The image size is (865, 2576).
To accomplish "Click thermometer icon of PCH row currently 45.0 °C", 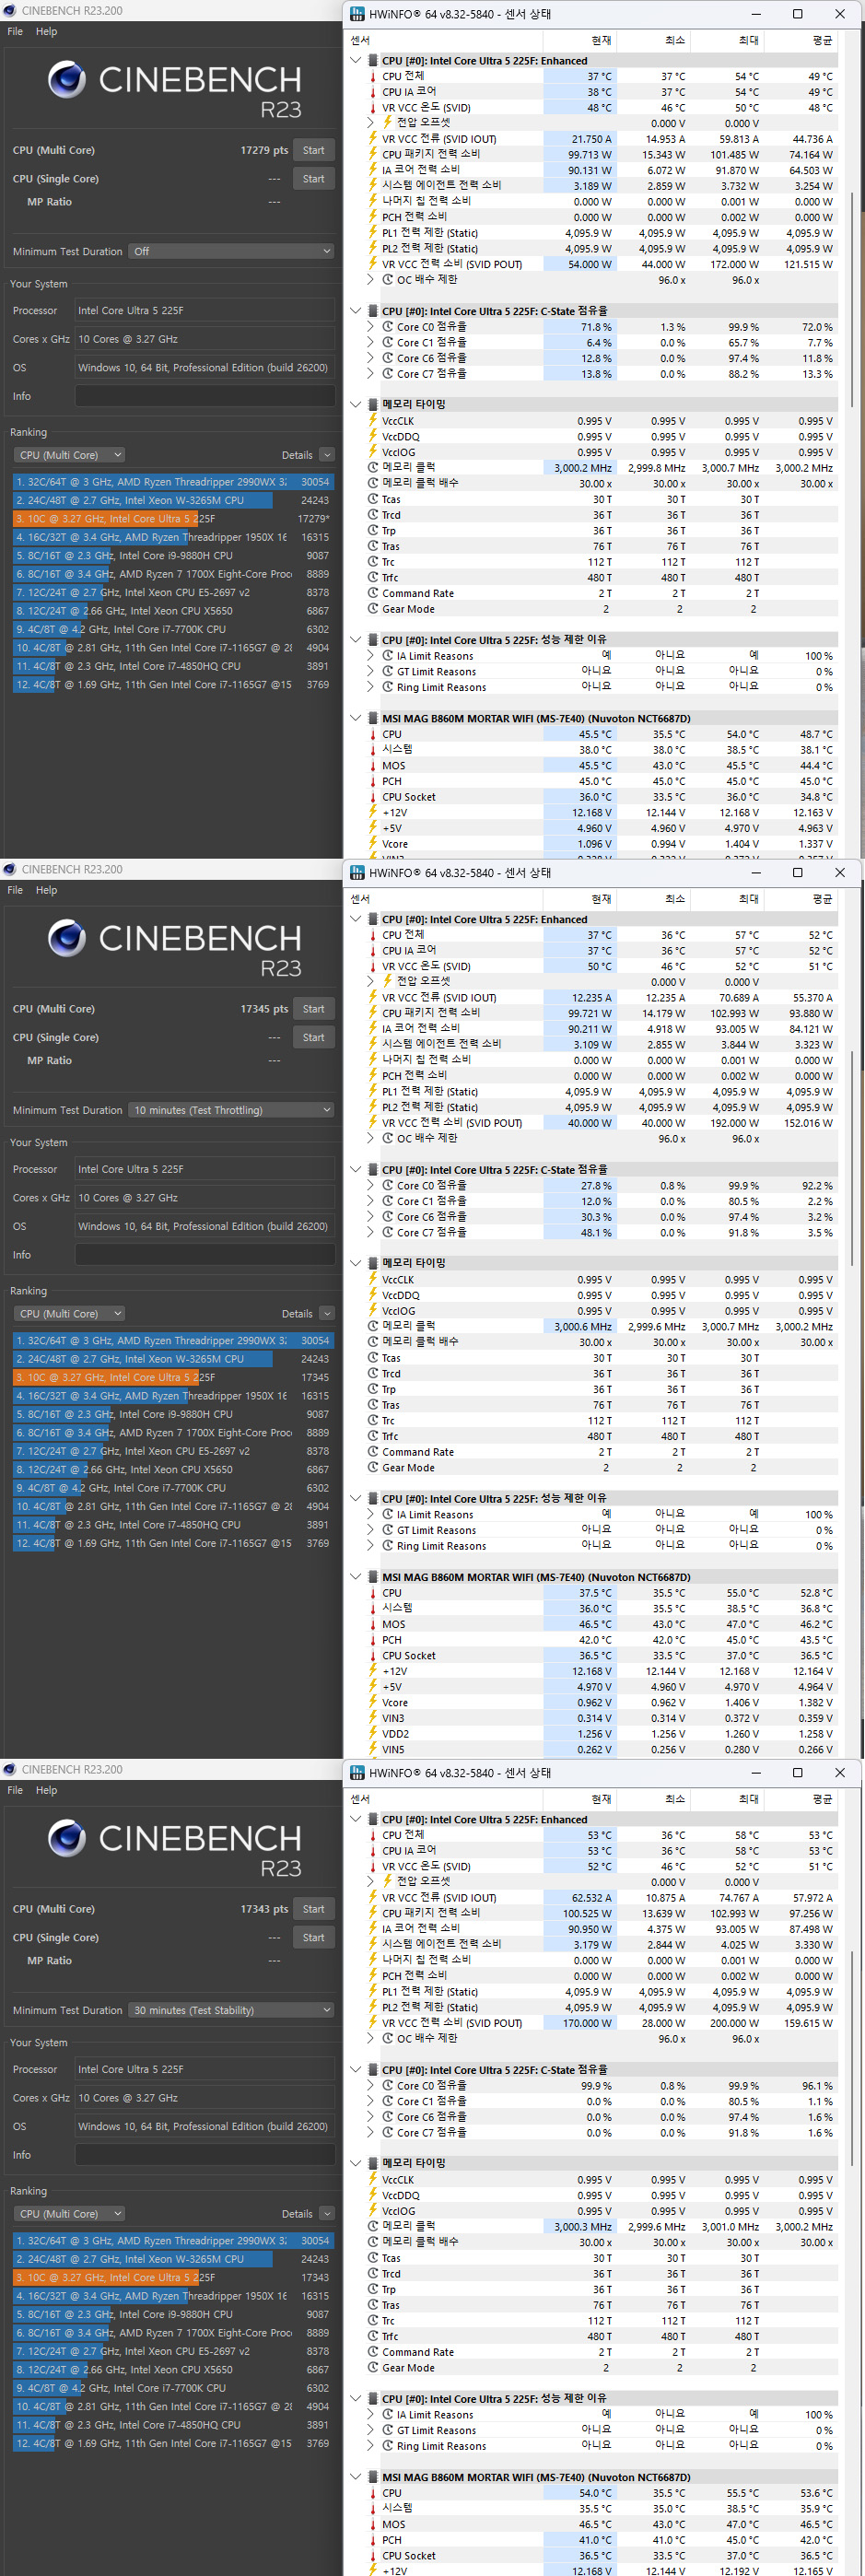I will coord(373,781).
